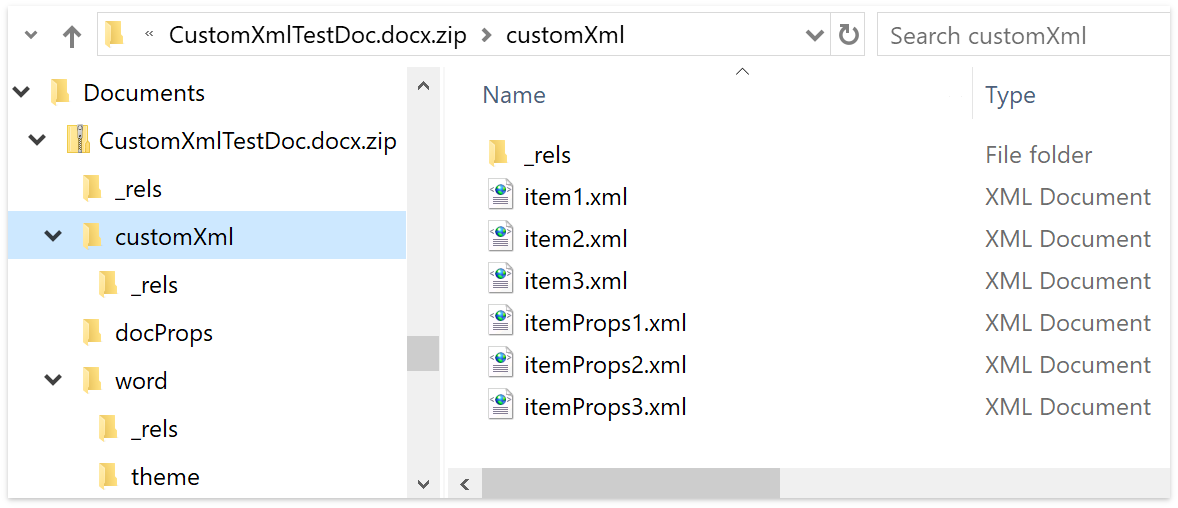Select the item3.xml file icon

pyautogui.click(x=500, y=281)
